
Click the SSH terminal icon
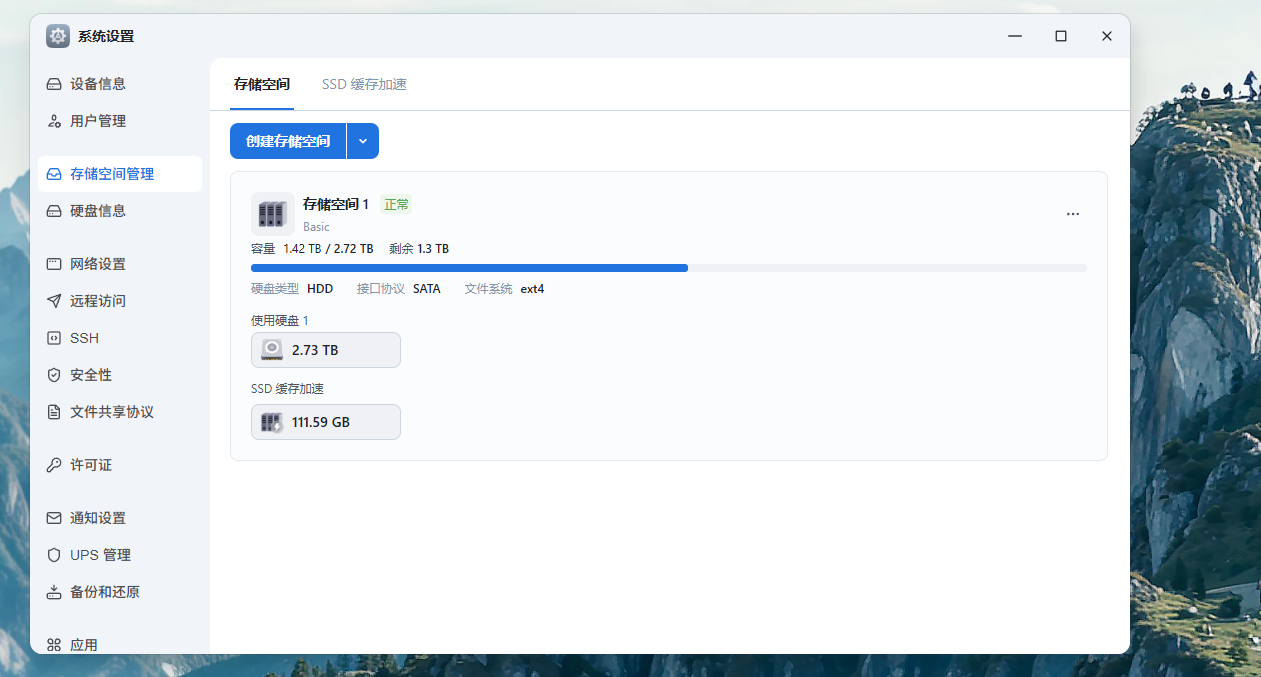(x=54, y=338)
